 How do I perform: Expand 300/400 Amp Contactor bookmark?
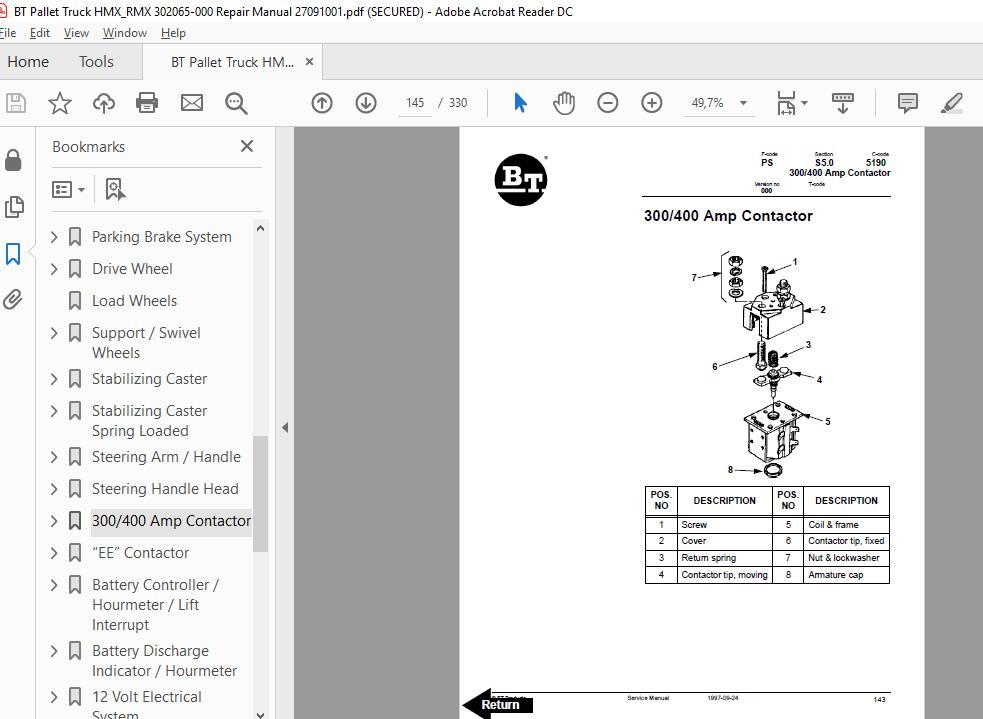pyautogui.click(x=54, y=521)
